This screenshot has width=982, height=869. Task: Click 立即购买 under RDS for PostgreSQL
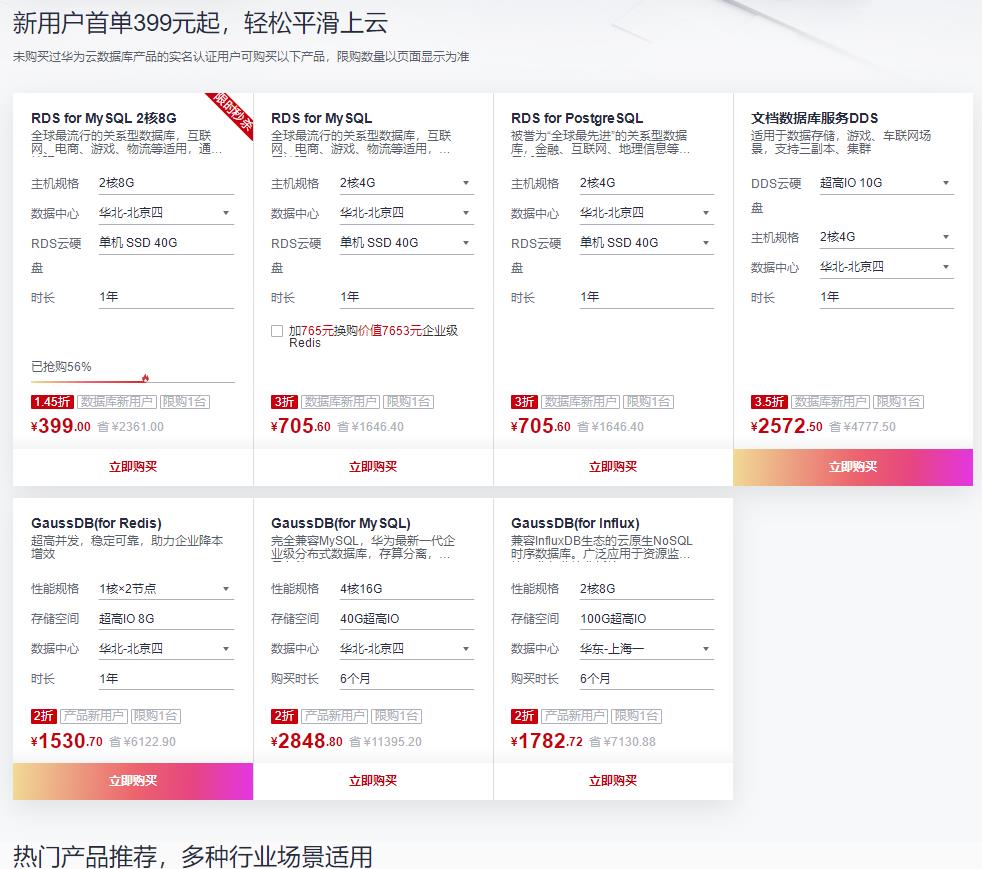[x=613, y=466]
